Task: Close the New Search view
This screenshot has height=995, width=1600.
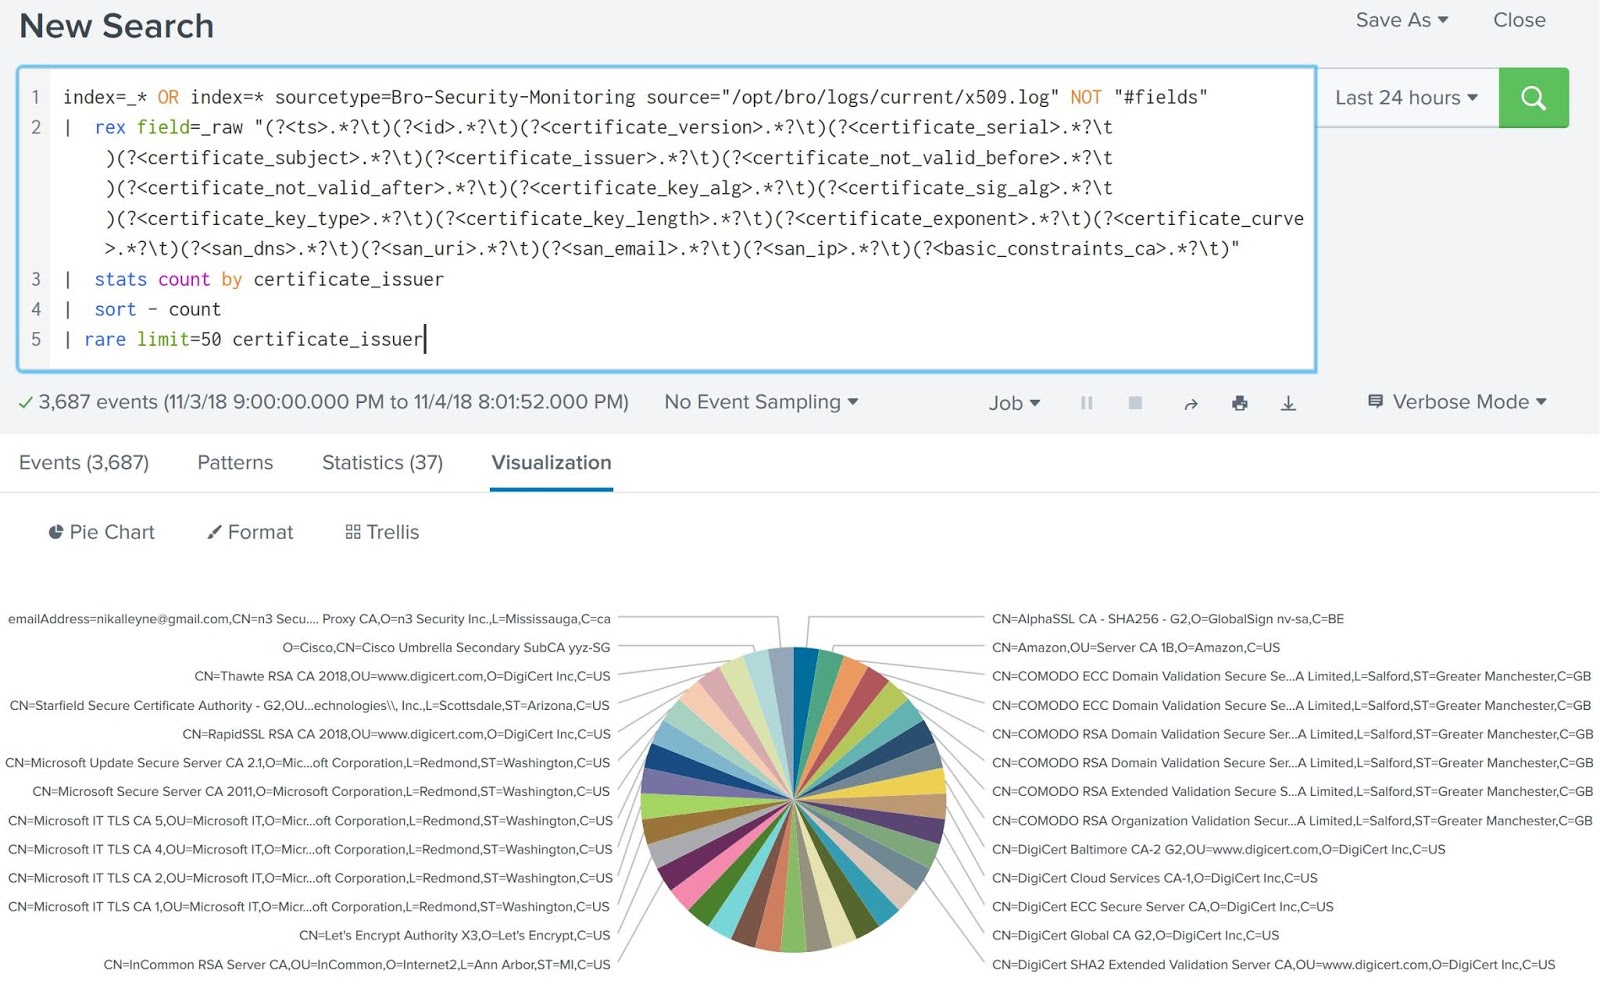Action: 1518,20
